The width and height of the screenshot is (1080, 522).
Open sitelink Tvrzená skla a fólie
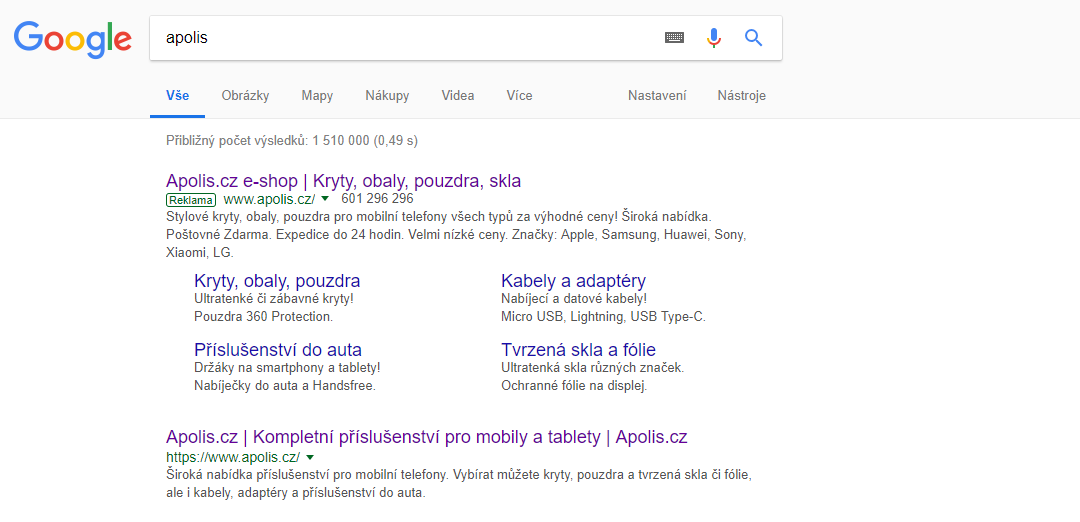579,349
